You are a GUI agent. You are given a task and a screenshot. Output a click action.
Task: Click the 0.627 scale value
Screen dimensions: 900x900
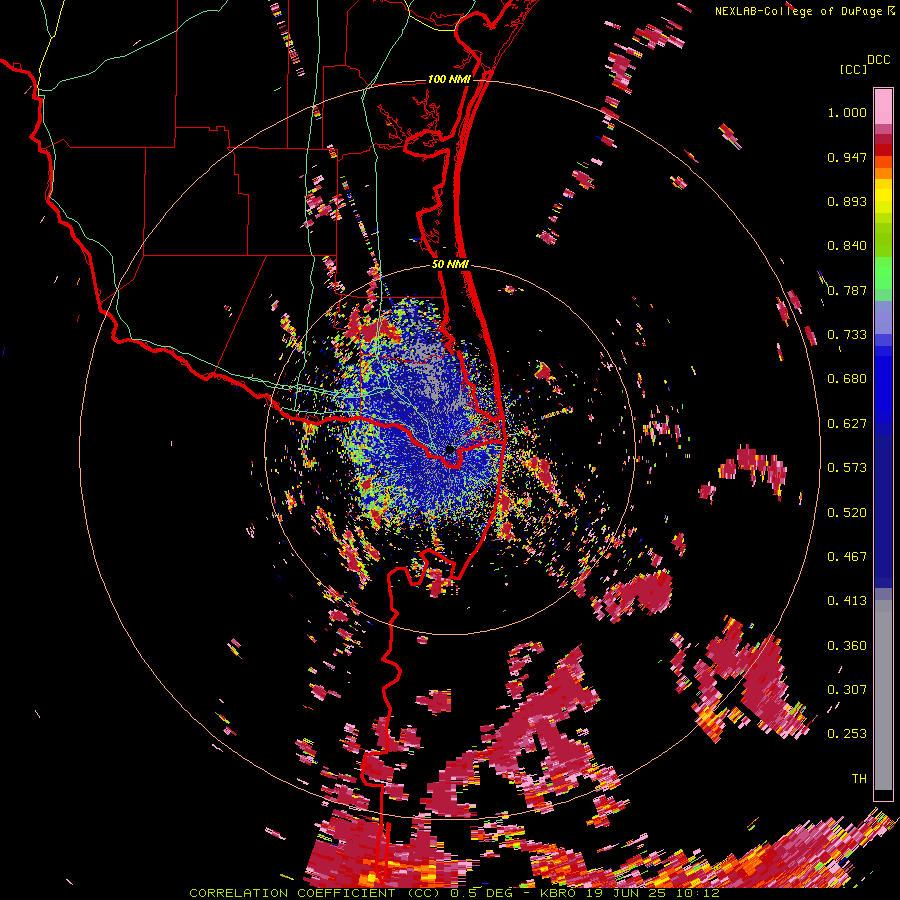847,424
